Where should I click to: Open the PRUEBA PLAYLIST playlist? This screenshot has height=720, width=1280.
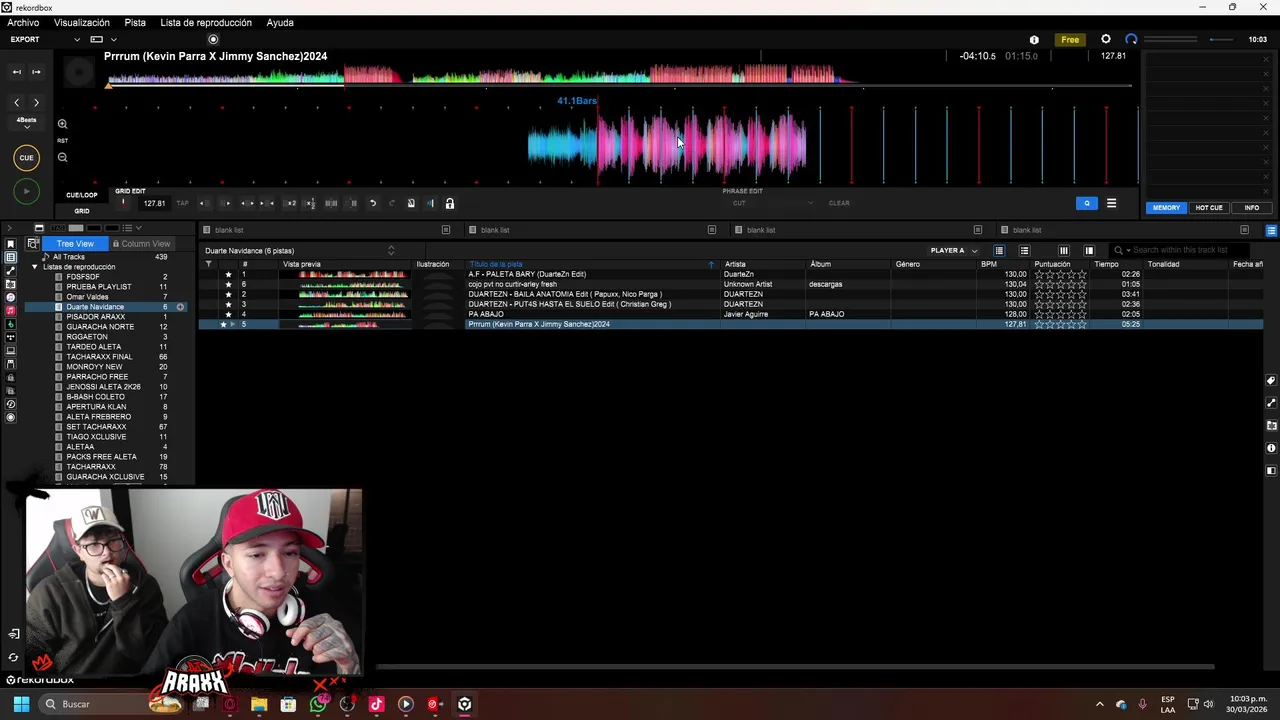(99, 287)
